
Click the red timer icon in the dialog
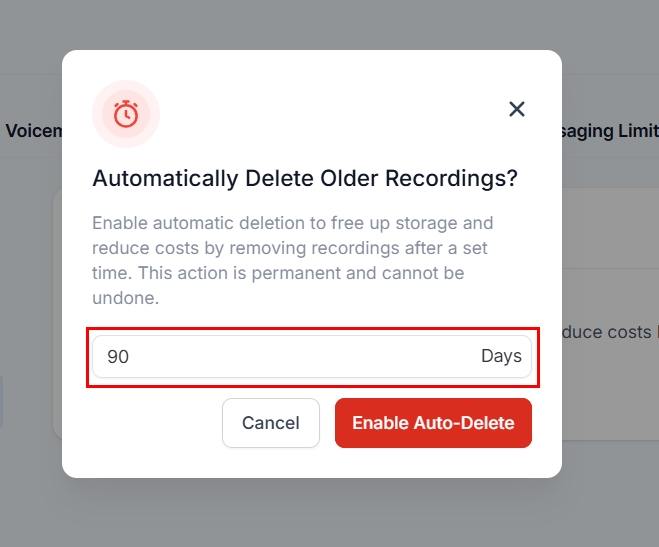pyautogui.click(x=126, y=114)
